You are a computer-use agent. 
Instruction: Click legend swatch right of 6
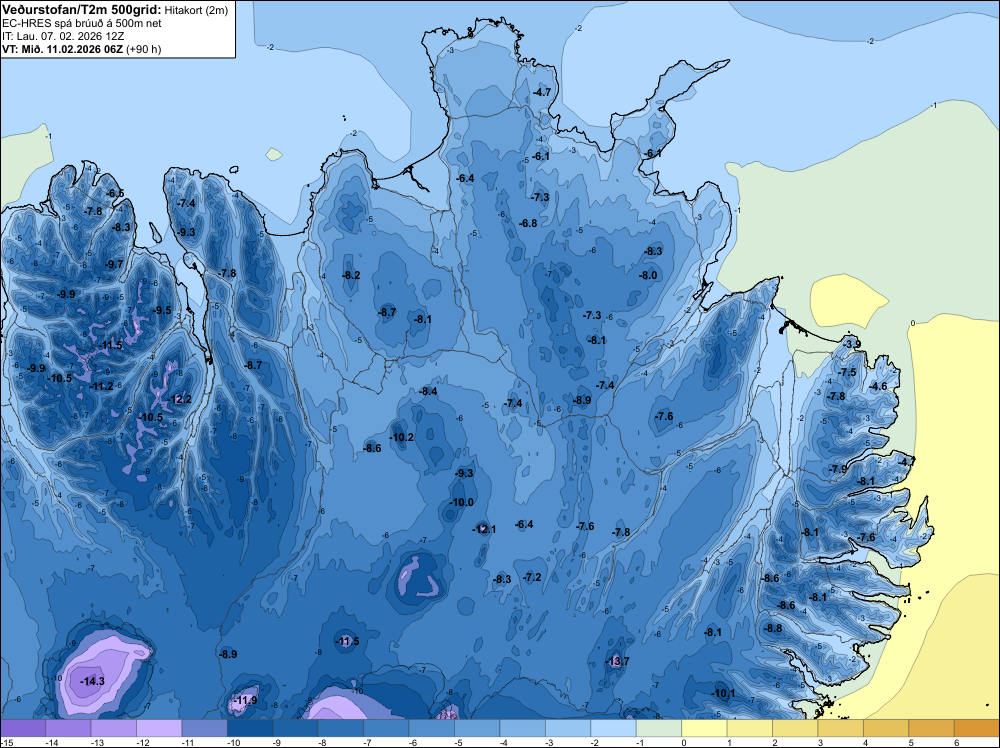977,728
